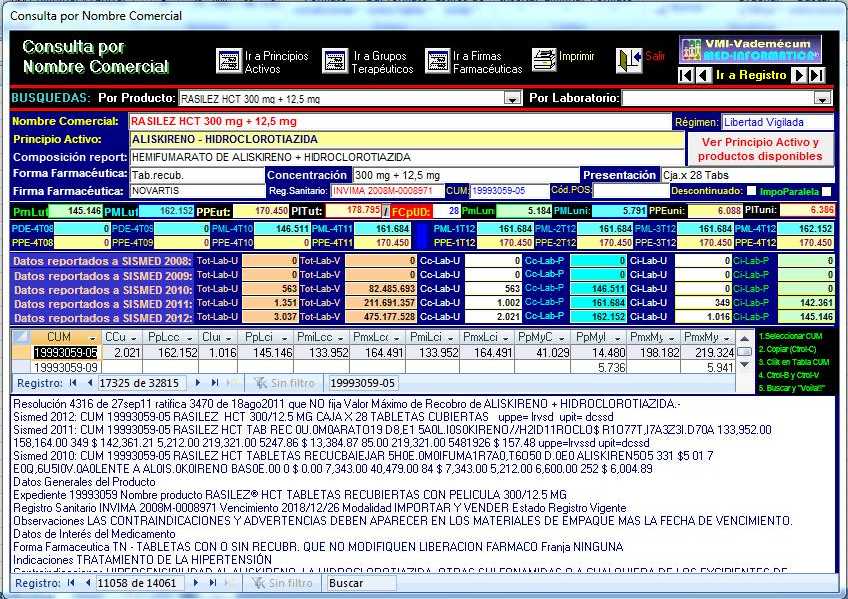
Task: Click Ver Principio Activo y productos disponibles
Action: 760,149
